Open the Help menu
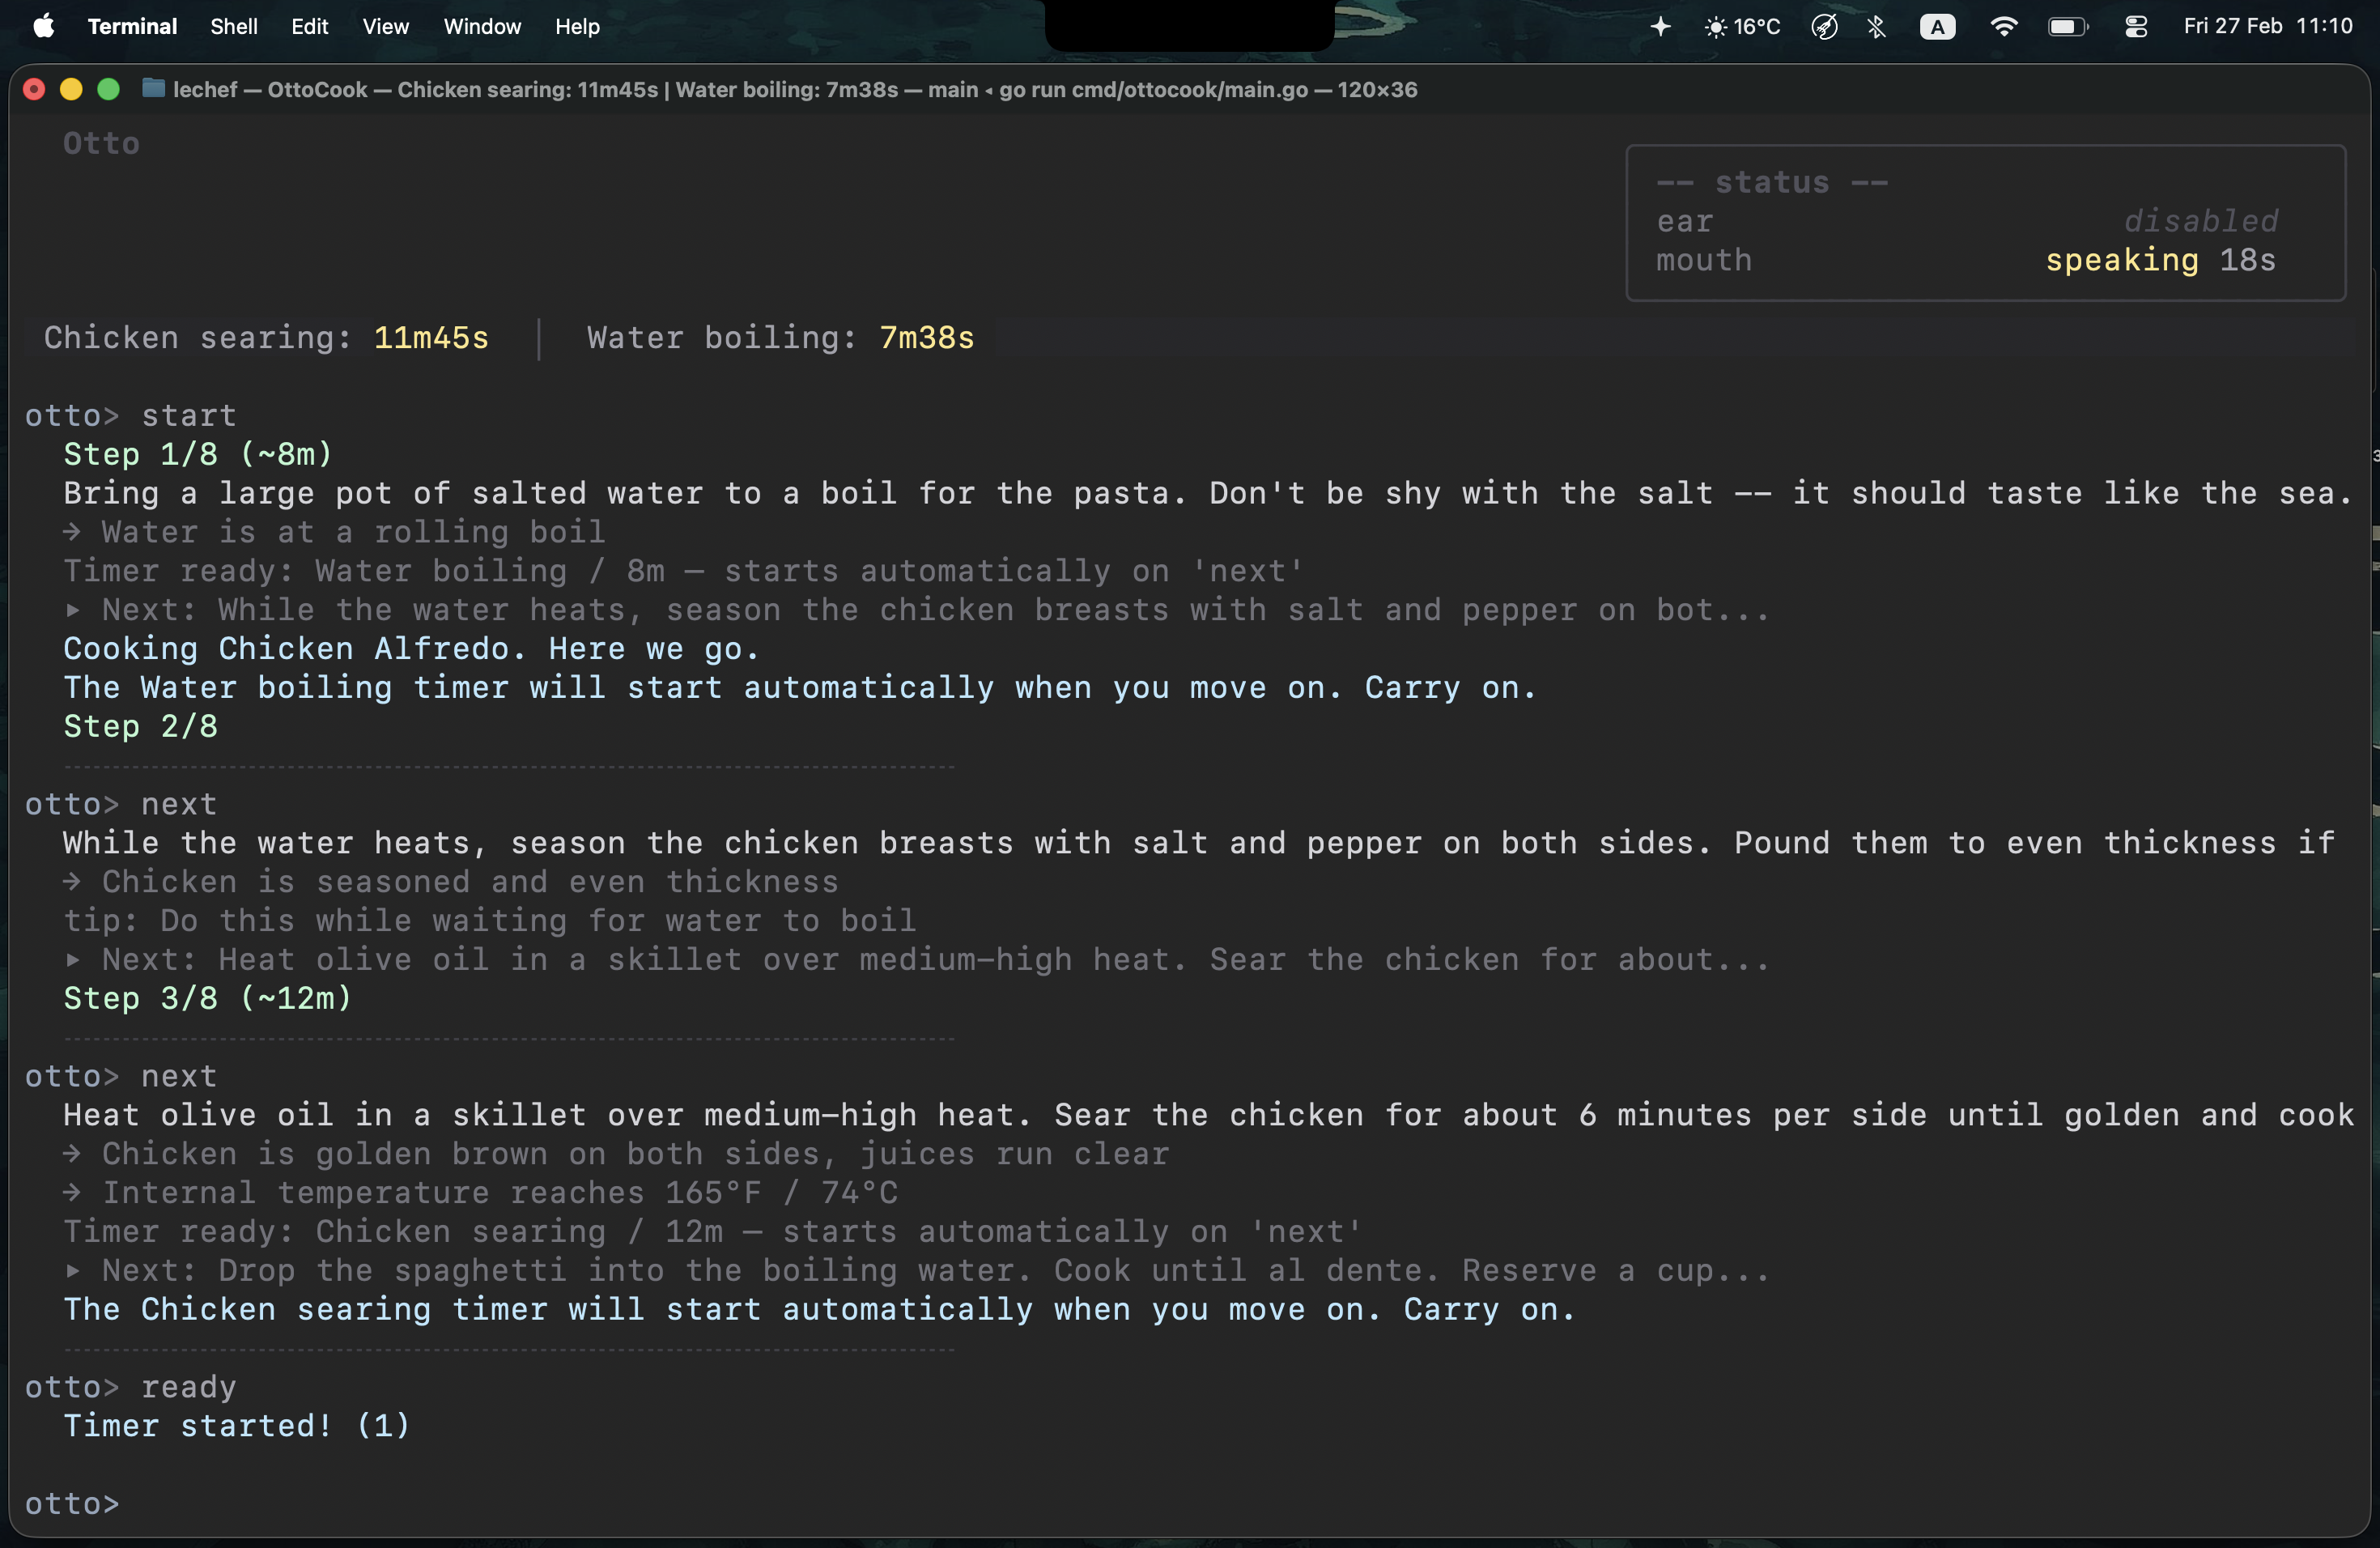Screen dimensions: 2380x1548 577,27
